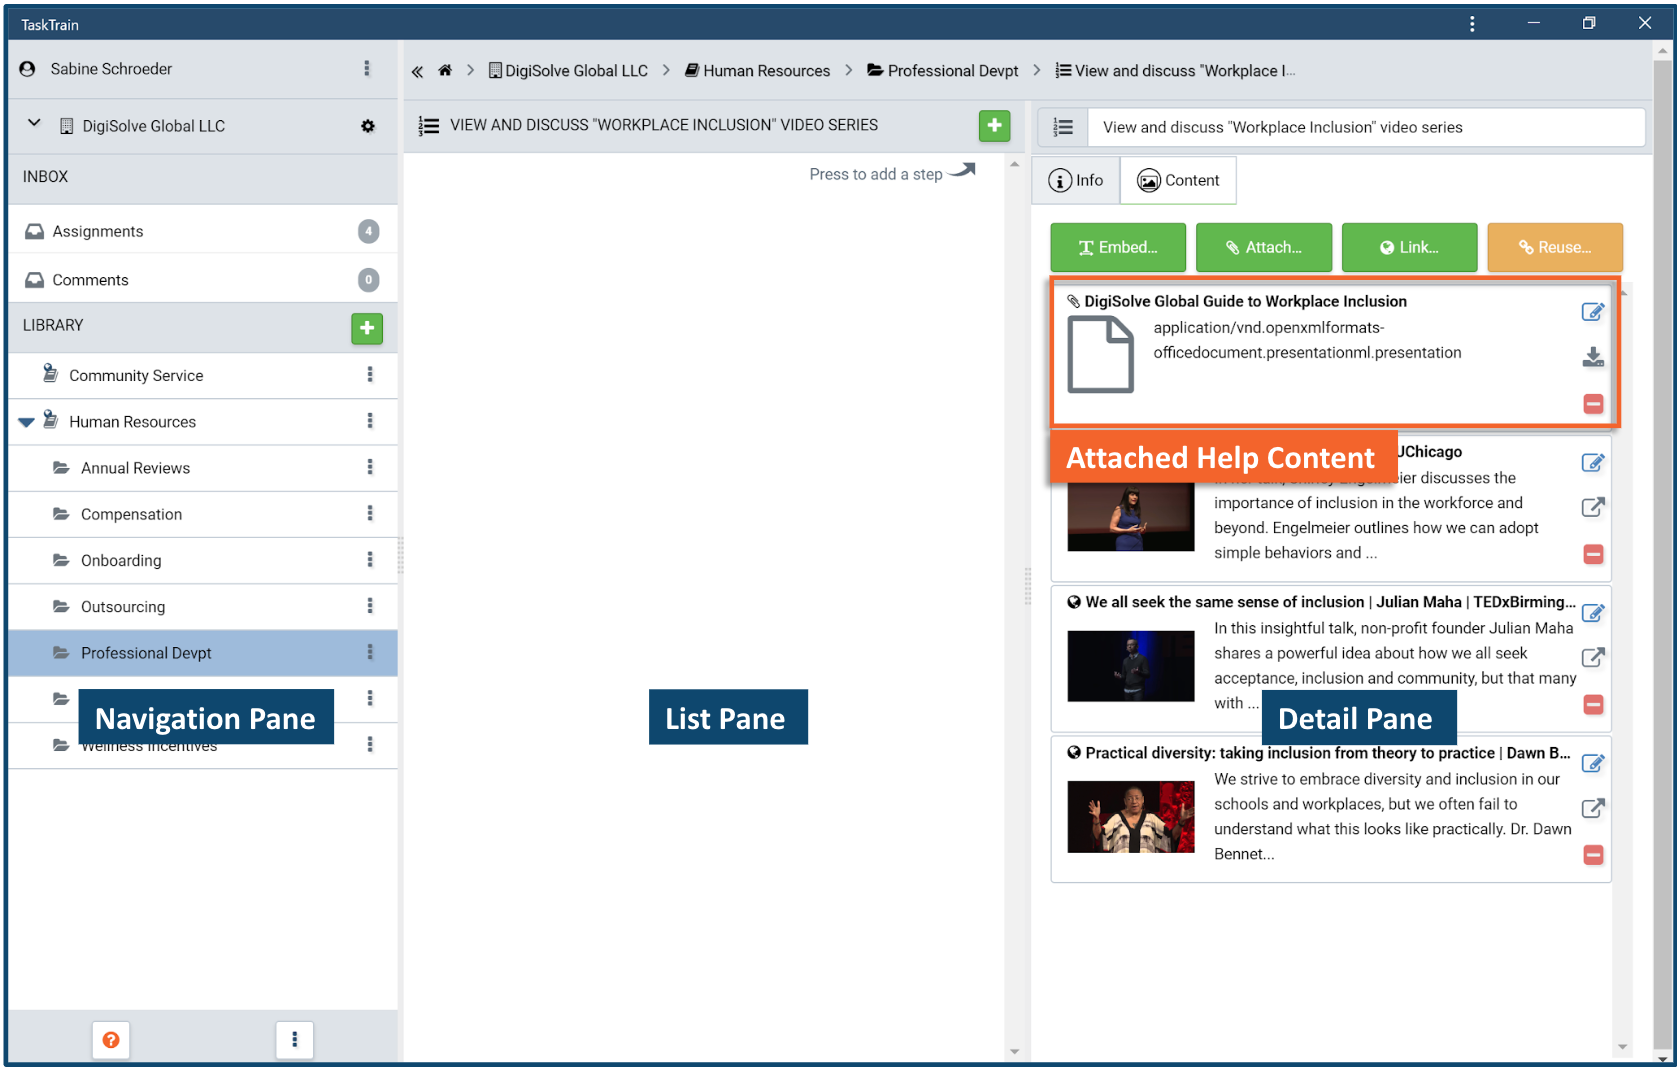Click the Practical diversity video thumbnail

(x=1131, y=817)
